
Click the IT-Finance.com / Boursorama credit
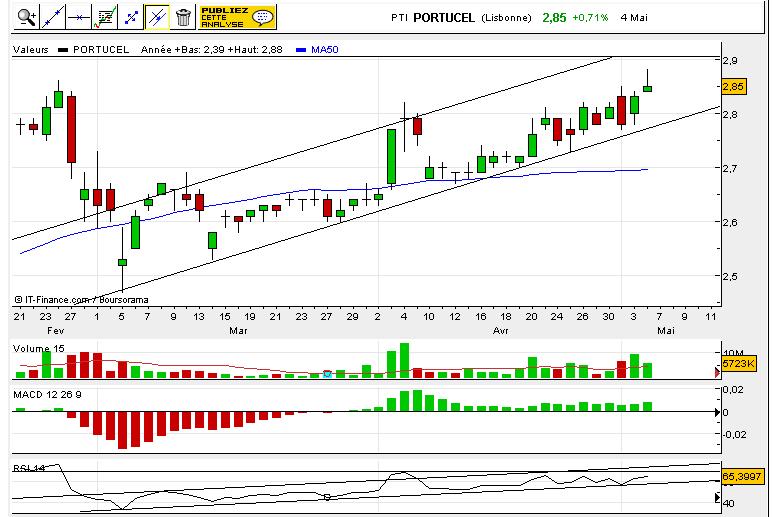pyautogui.click(x=81, y=300)
